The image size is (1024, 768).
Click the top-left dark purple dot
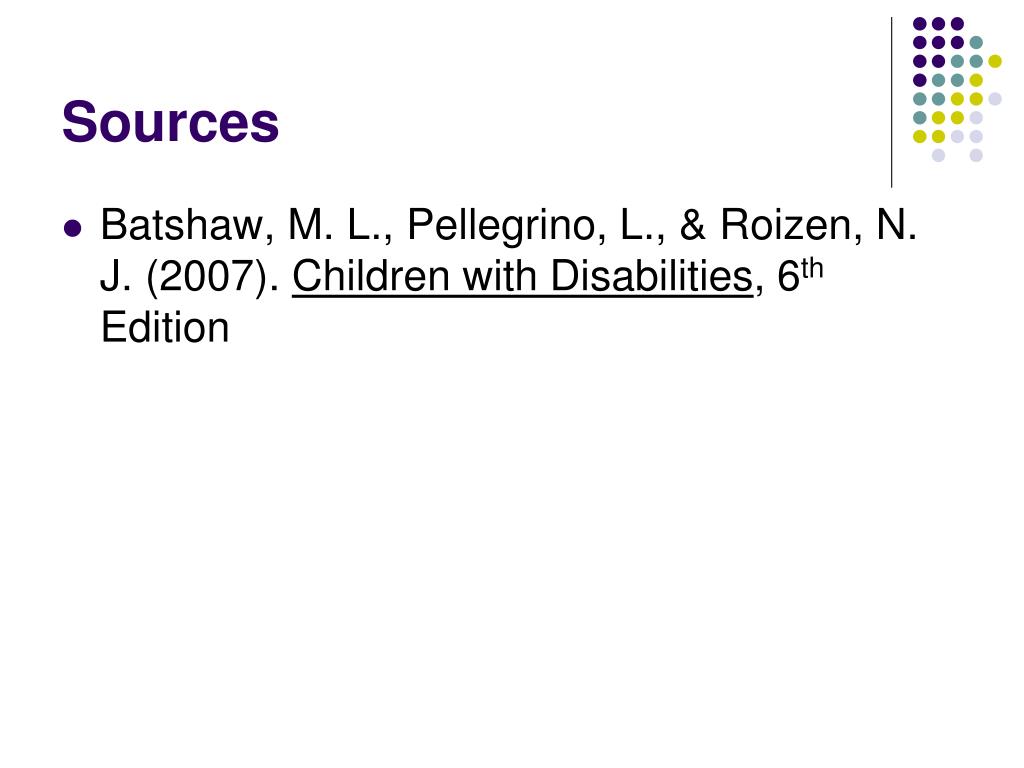coord(920,24)
